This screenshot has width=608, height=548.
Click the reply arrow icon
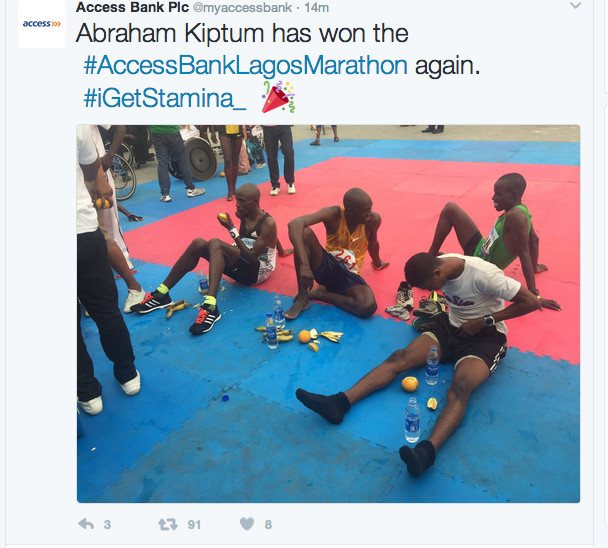86,524
